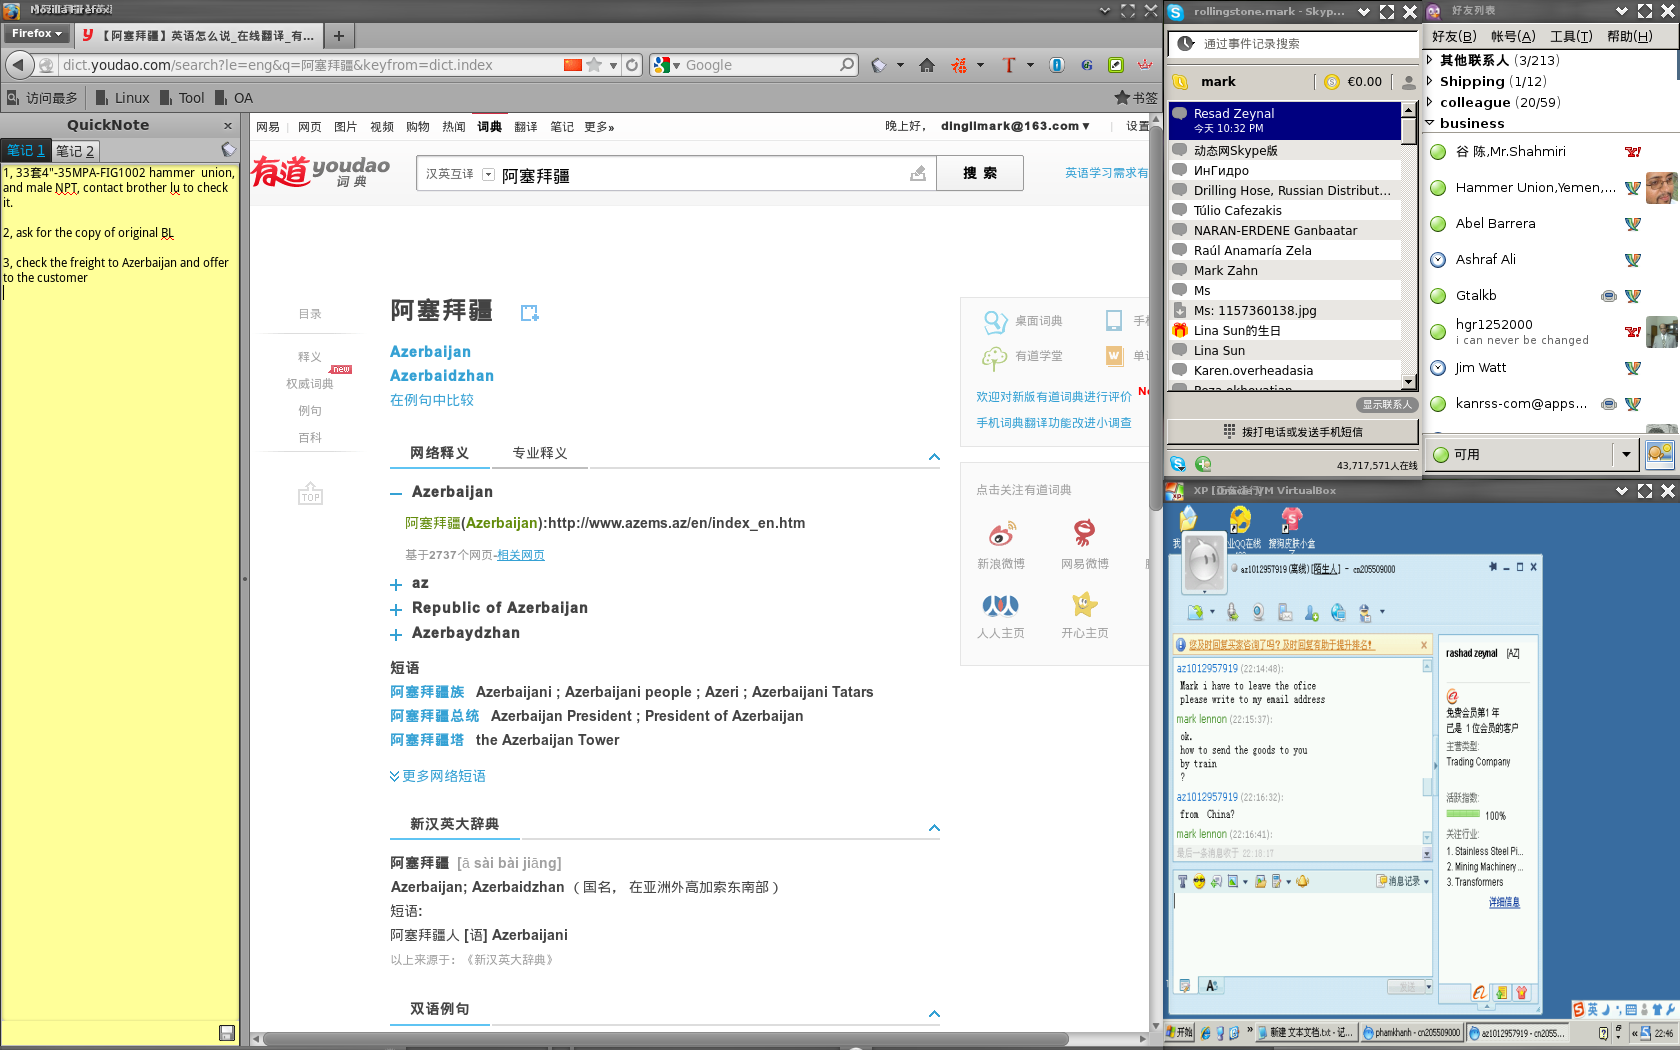
Task: Collapse the 网络释义 section chevron
Action: click(934, 457)
